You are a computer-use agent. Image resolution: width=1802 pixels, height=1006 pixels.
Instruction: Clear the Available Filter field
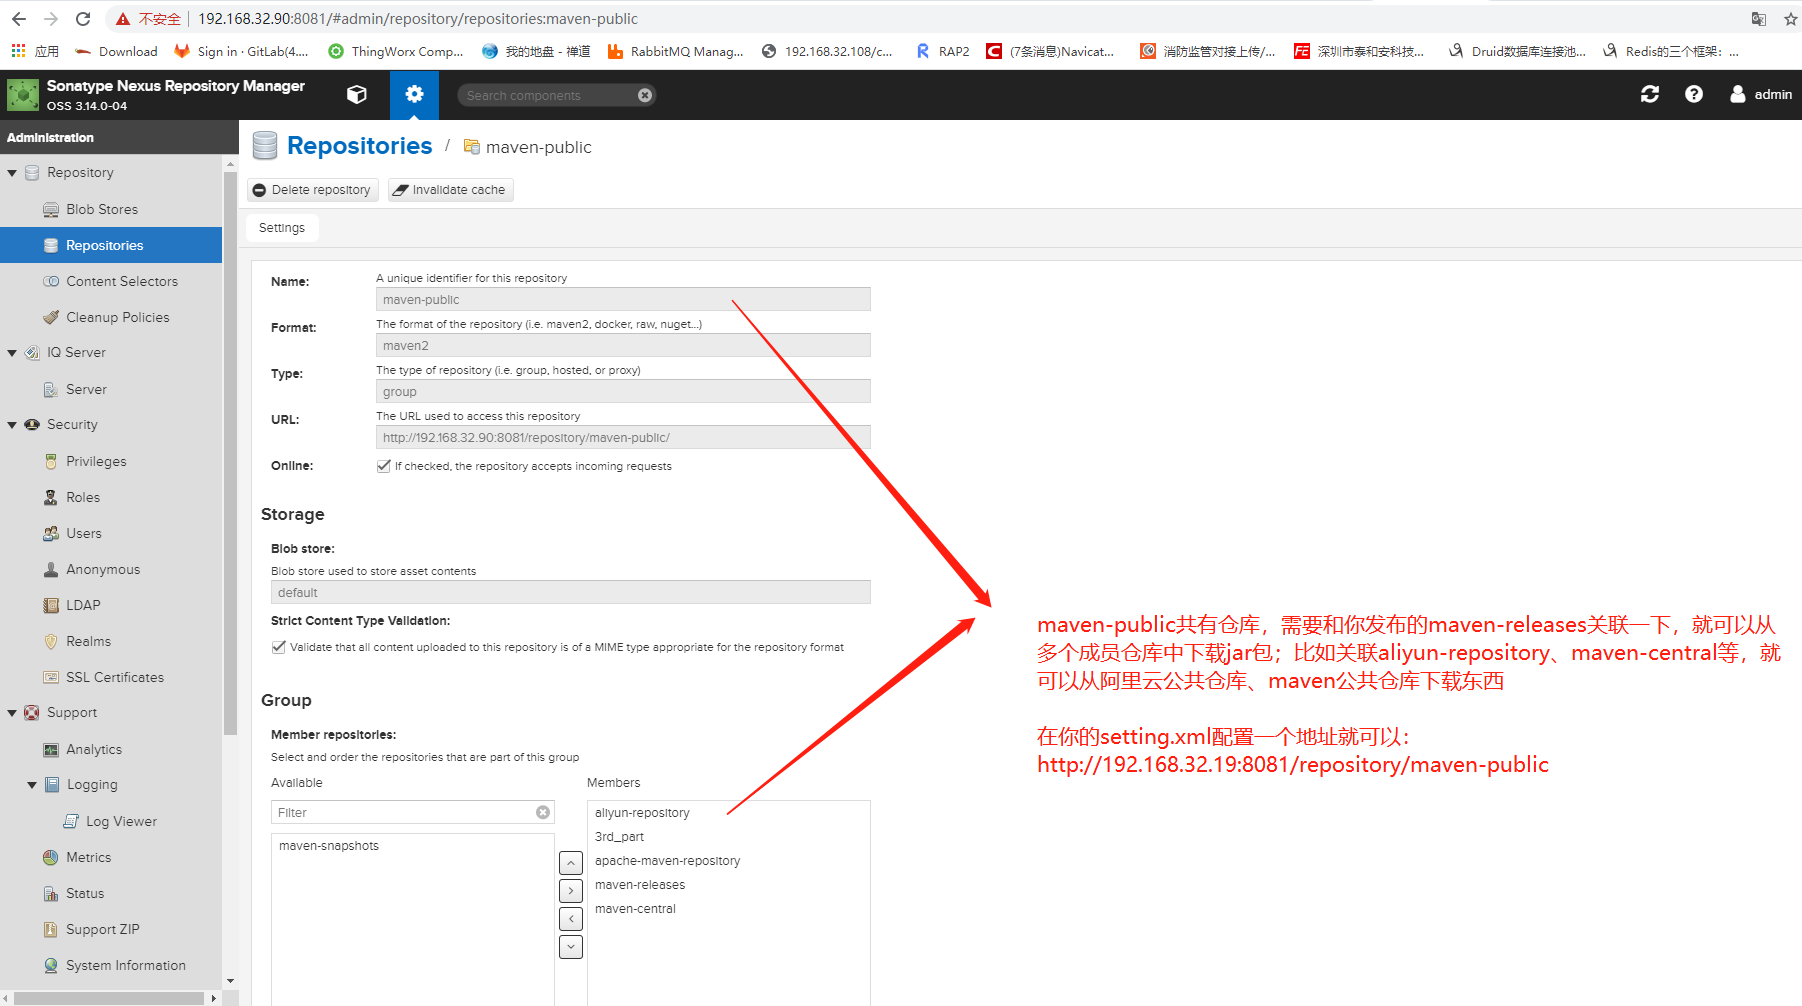pos(543,812)
